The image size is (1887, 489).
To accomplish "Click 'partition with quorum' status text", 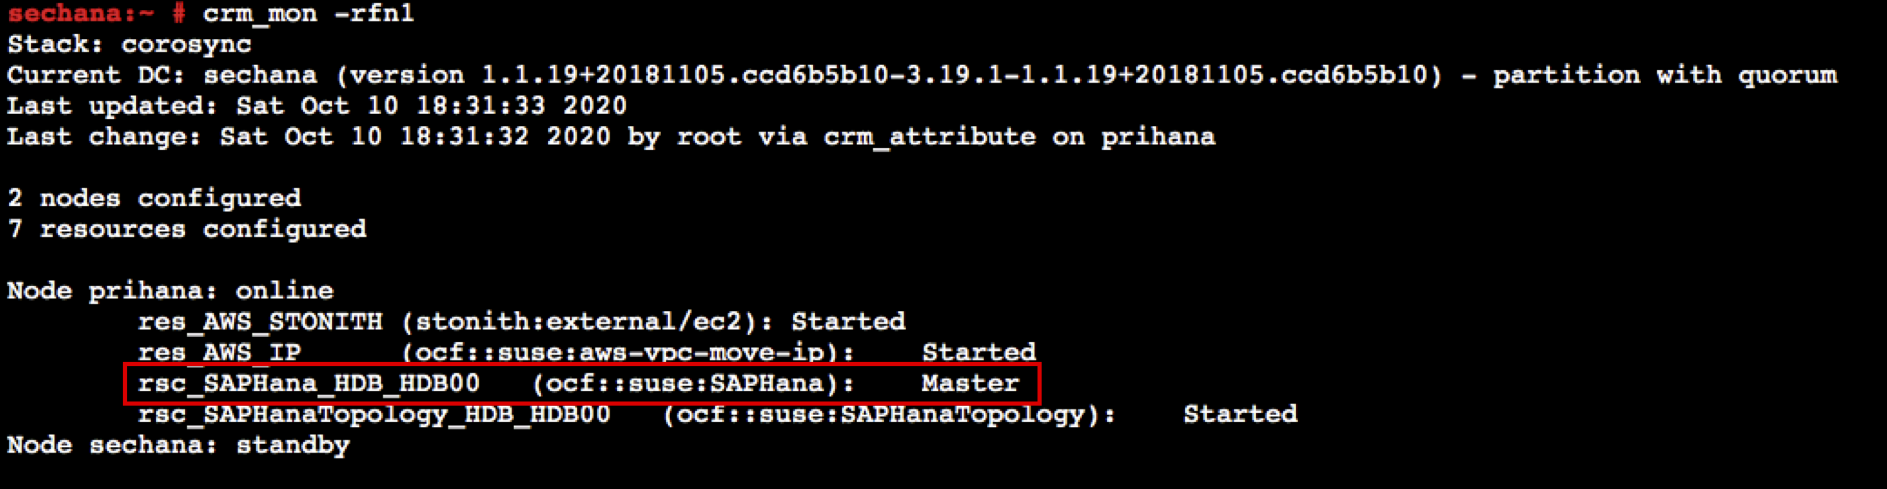I will [1665, 76].
